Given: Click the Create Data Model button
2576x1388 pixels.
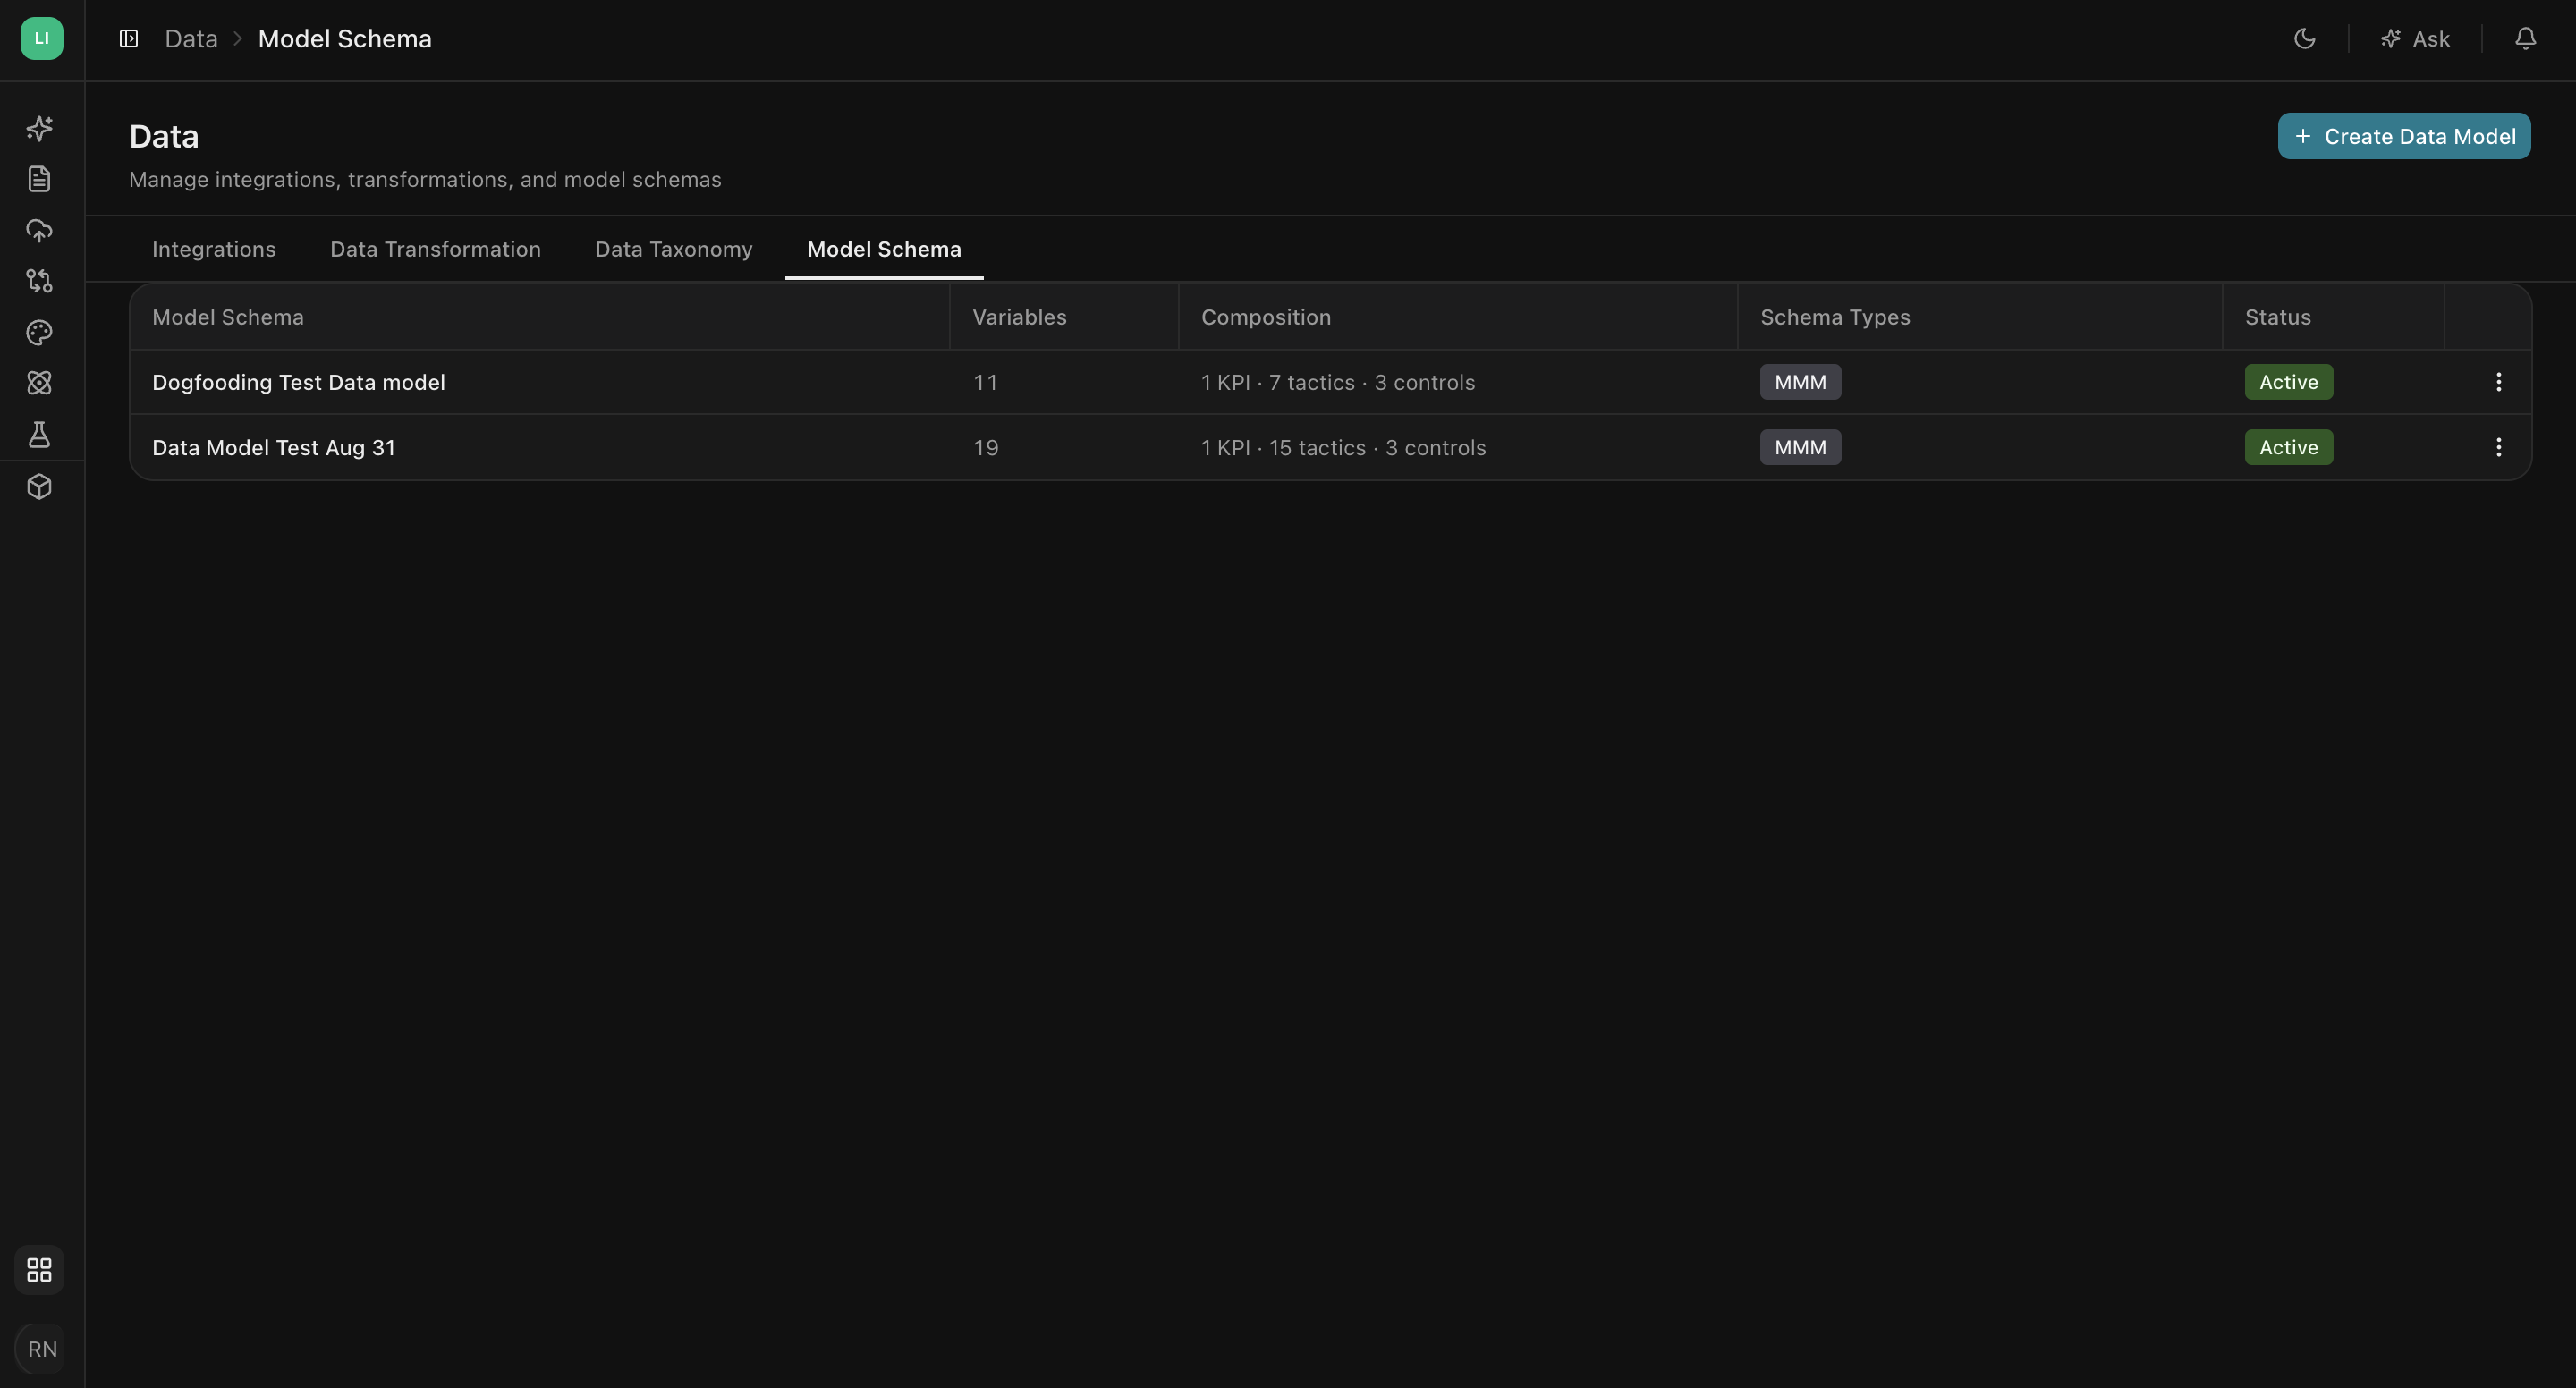Looking at the screenshot, I should pyautogui.click(x=2404, y=136).
